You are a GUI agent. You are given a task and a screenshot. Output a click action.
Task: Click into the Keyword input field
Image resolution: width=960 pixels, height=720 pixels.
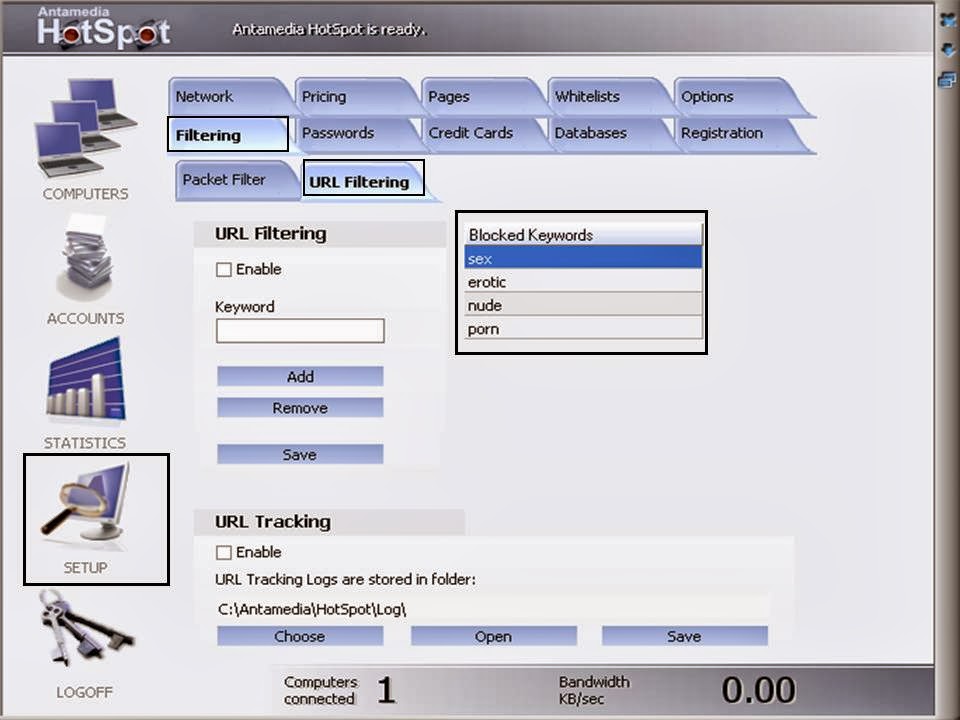[x=300, y=331]
